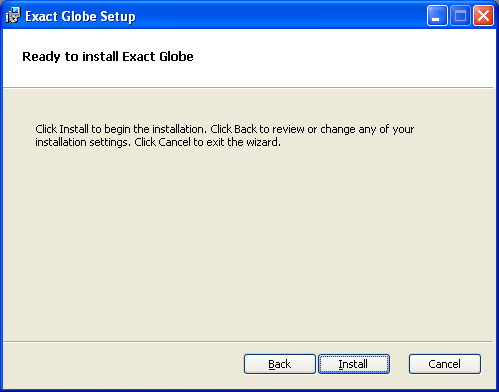Click the 'Click Install to begin' instruction line

[225, 129]
